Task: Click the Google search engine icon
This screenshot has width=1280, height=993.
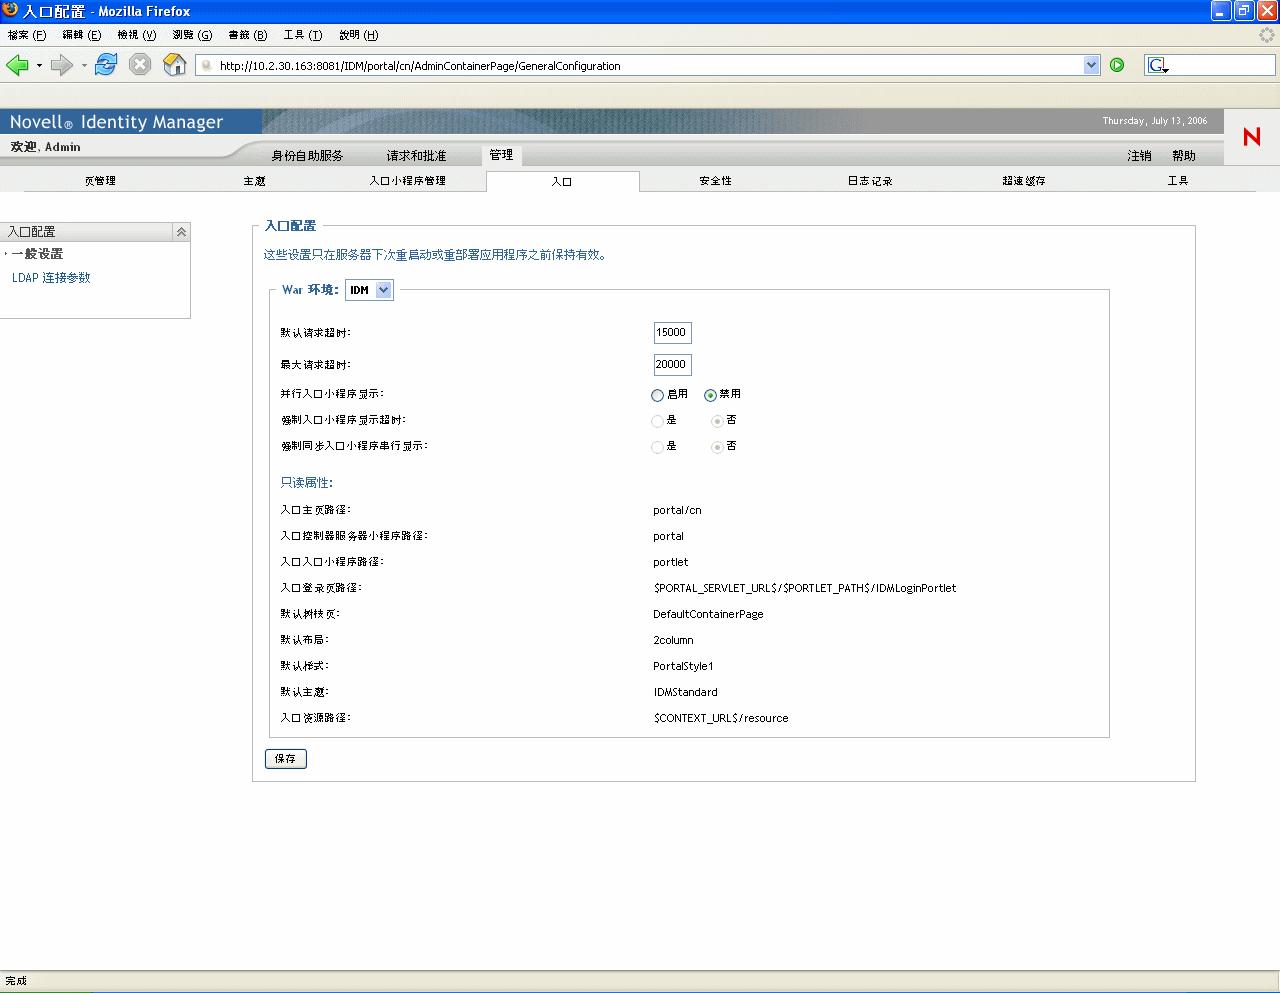Action: pyautogui.click(x=1157, y=65)
